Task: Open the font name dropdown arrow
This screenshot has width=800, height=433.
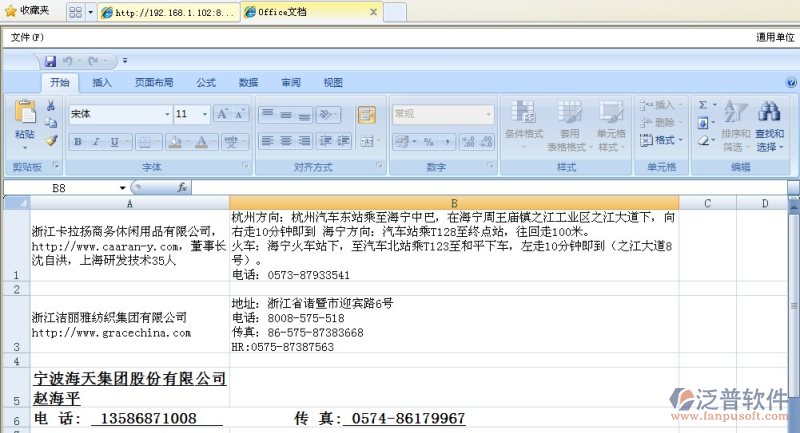Action: click(x=167, y=114)
